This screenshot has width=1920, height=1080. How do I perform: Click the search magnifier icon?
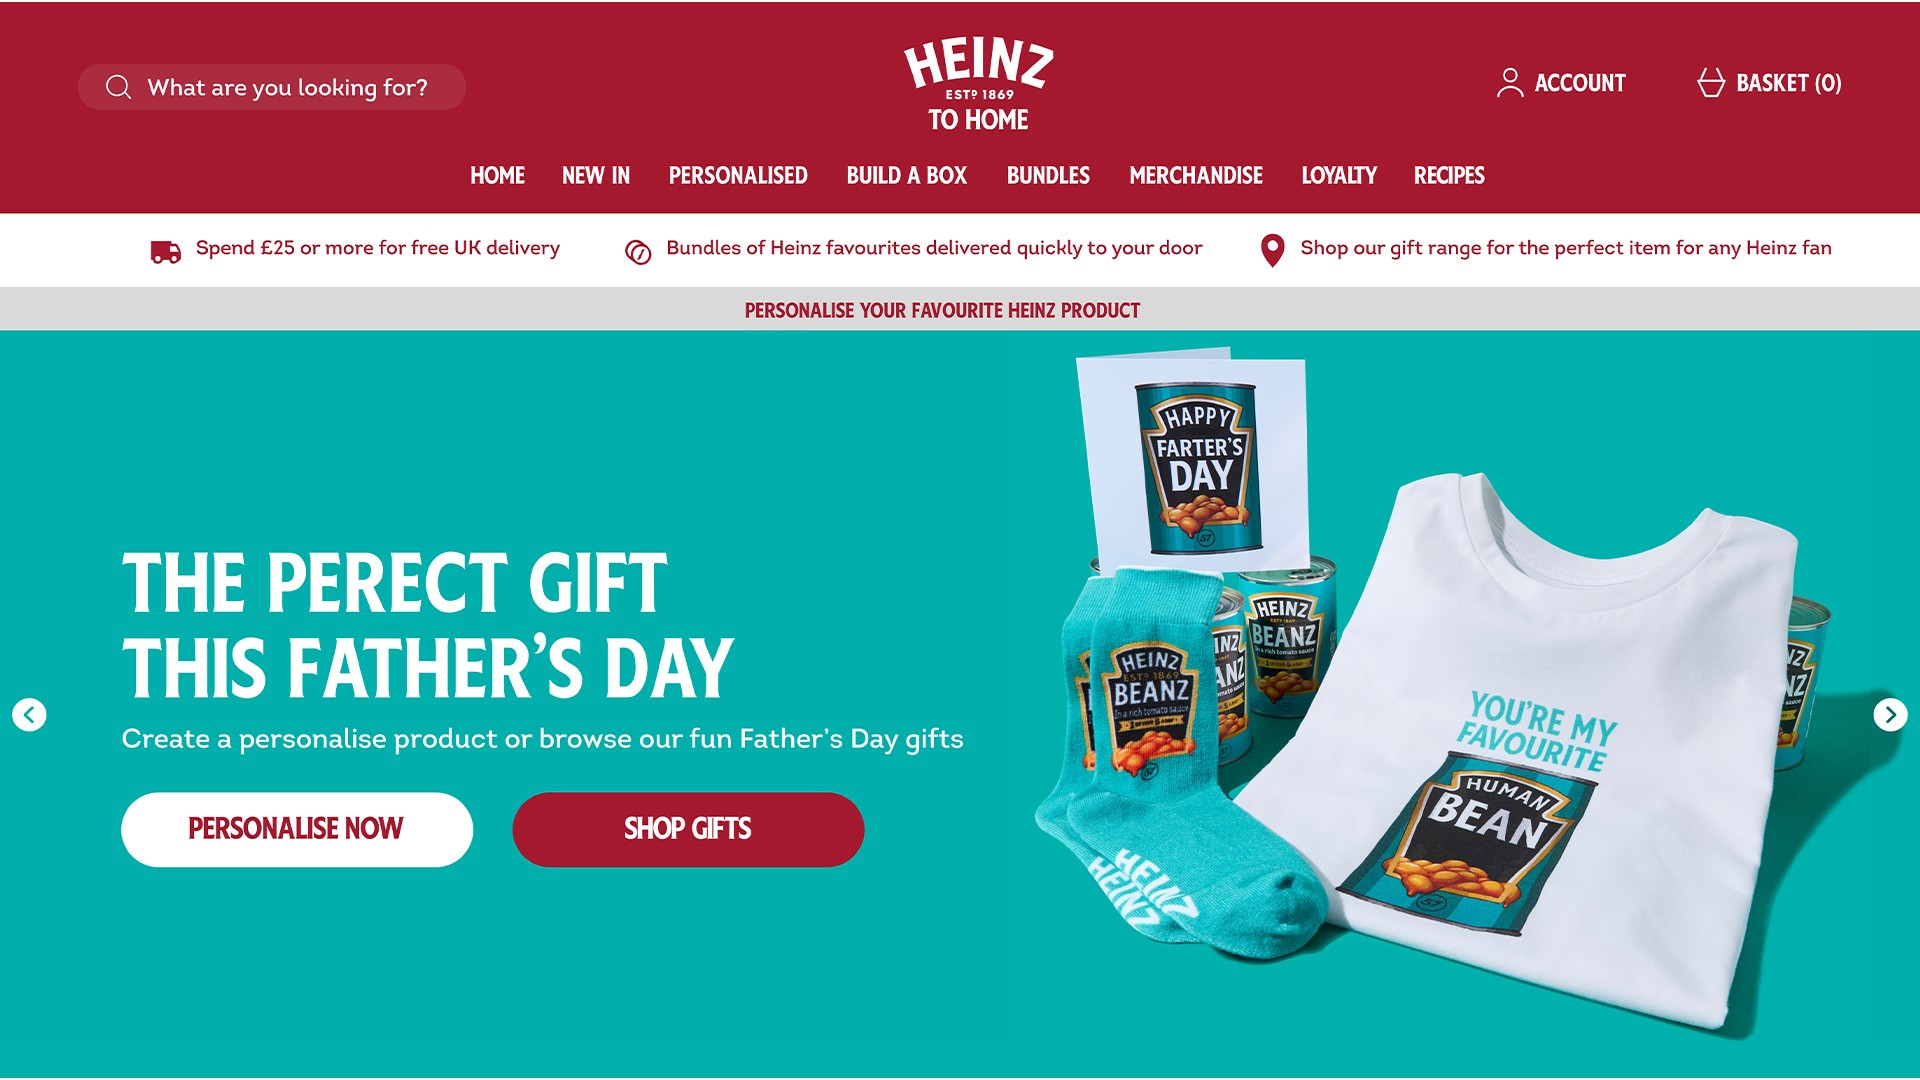click(118, 87)
